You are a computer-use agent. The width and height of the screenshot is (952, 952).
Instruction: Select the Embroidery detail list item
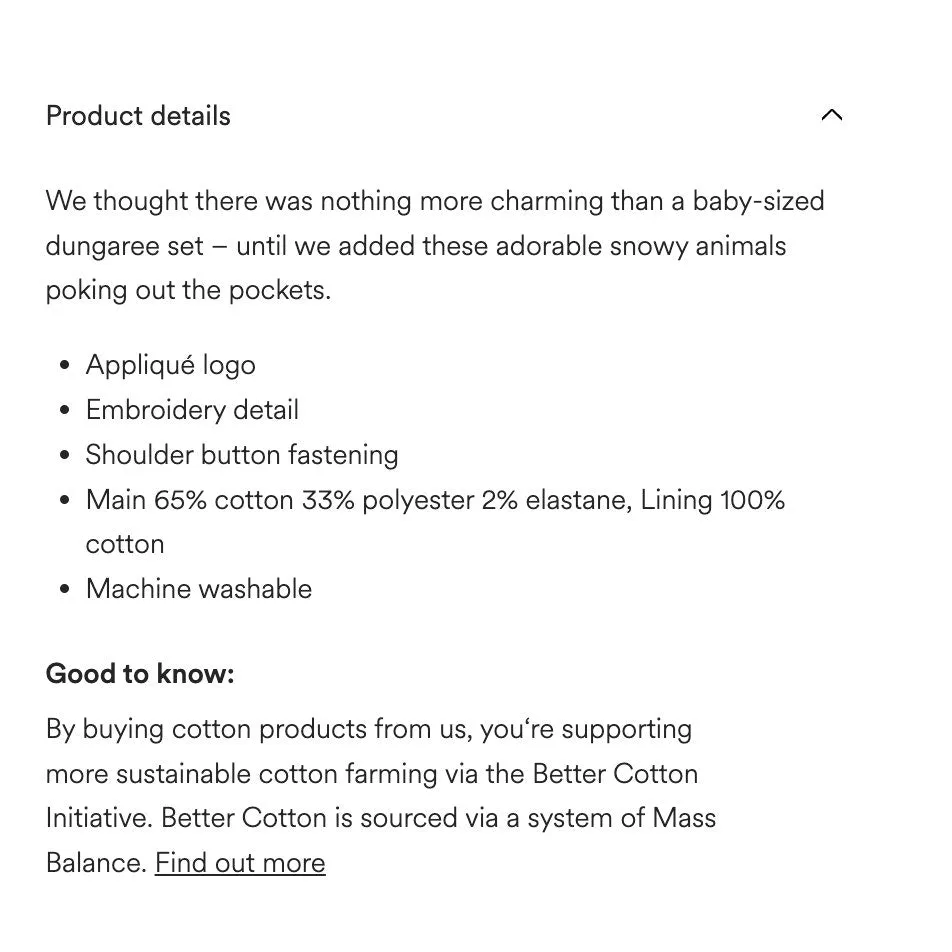tap(192, 410)
